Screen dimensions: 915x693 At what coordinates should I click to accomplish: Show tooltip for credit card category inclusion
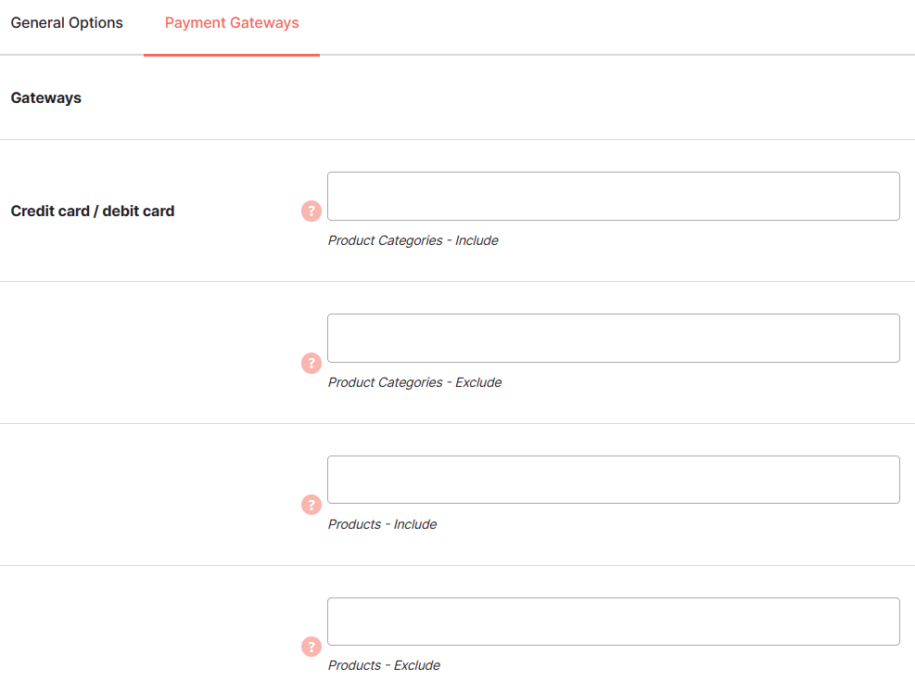[x=311, y=211]
